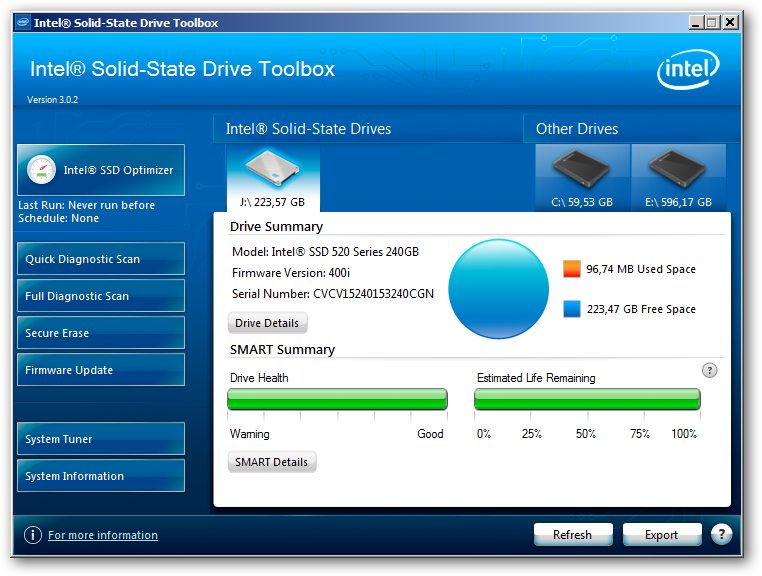Image resolution: width=762 pixels, height=576 pixels.
Task: Click the Intel Solid-State Drives header
Action: pos(309,129)
